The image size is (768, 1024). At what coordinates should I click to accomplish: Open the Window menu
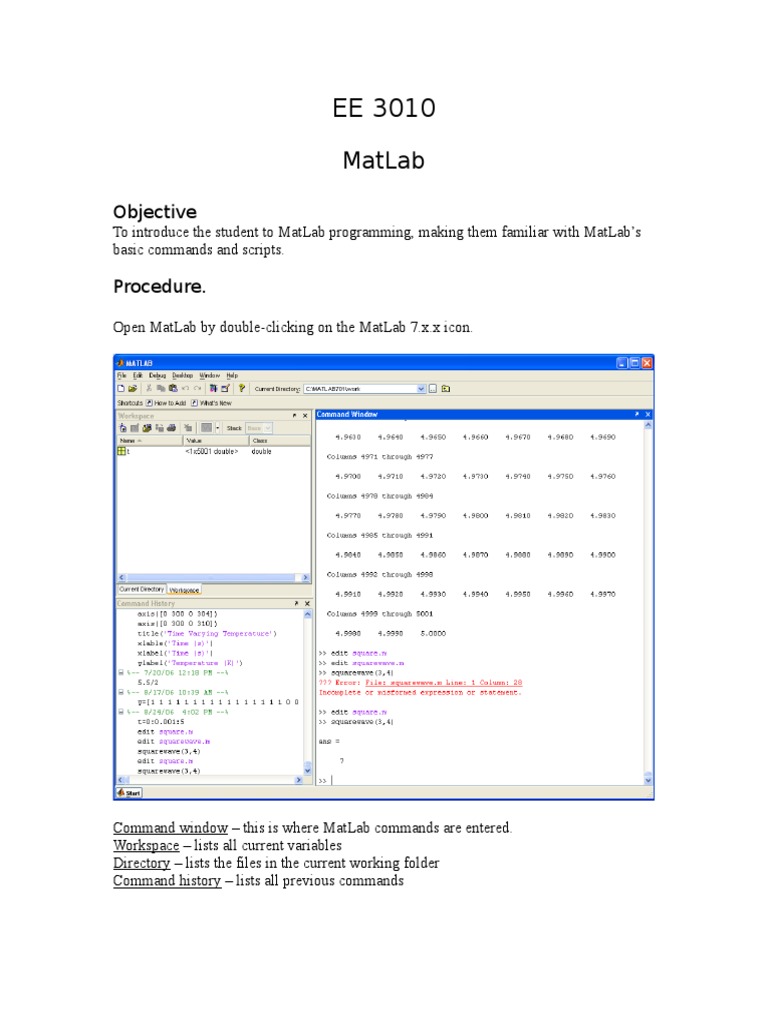click(x=210, y=376)
